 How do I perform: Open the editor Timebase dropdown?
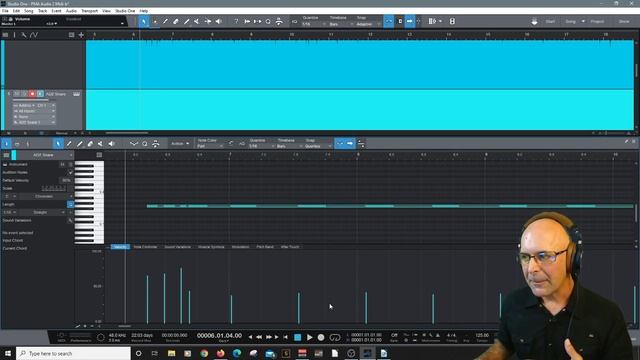tap(288, 146)
